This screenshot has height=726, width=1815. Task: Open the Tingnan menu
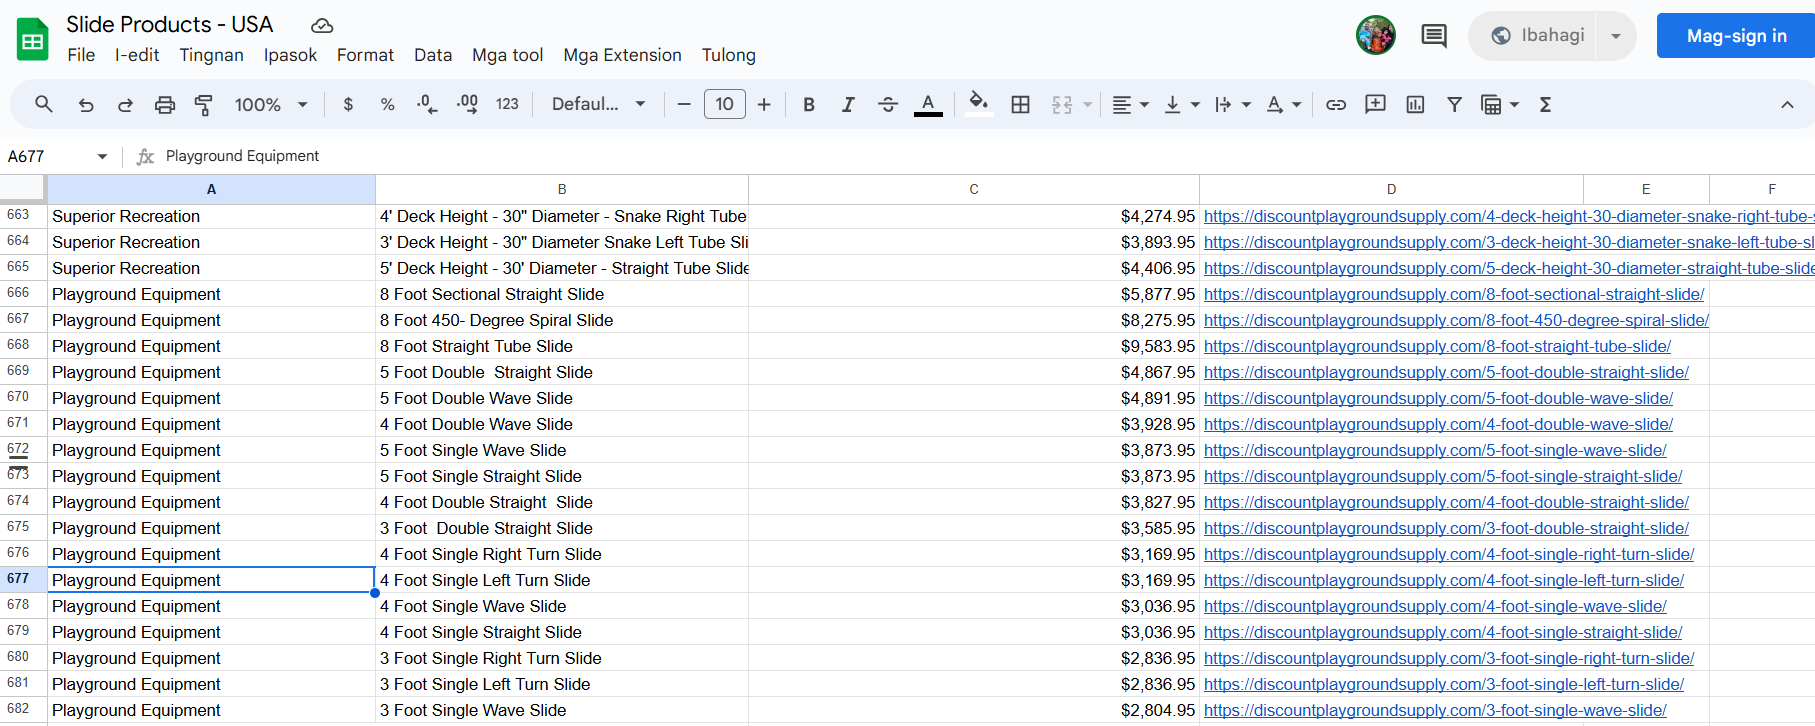pyautogui.click(x=211, y=55)
